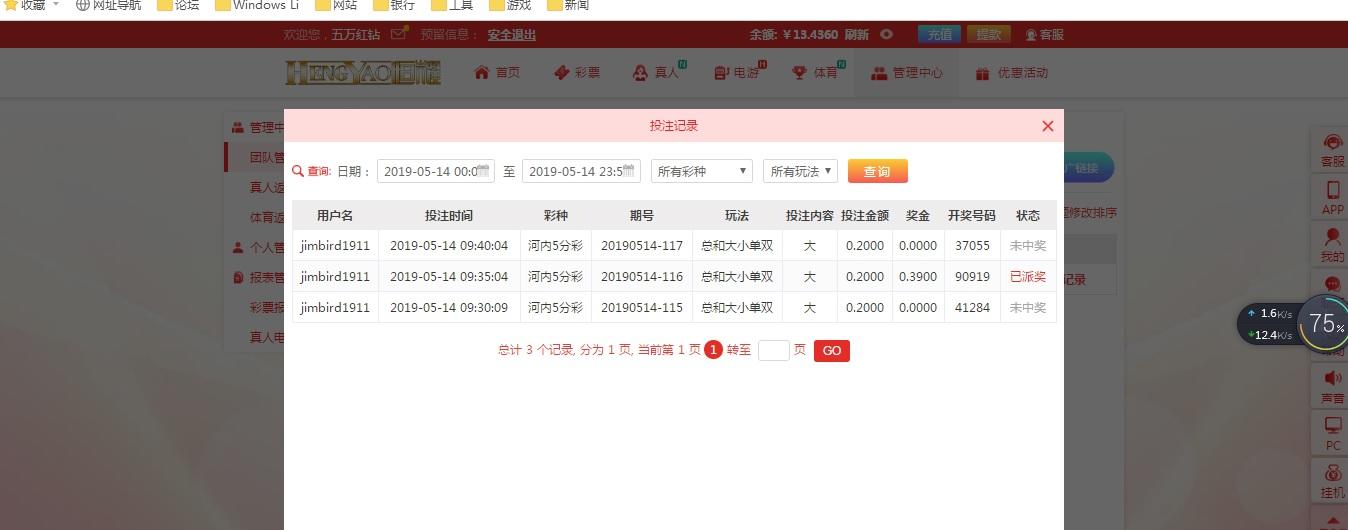Open the 优惠活动 promotions nav item
The image size is (1348, 530).
(1011, 73)
